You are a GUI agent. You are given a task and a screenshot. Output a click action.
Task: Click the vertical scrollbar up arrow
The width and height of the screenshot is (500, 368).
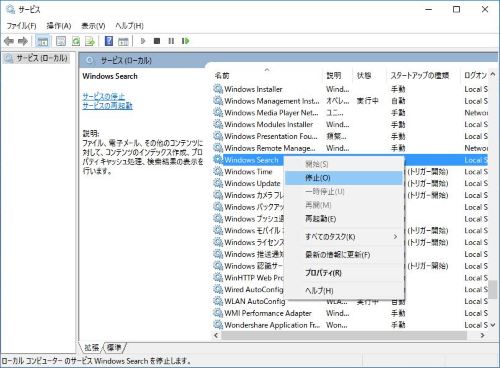pyautogui.click(x=493, y=75)
